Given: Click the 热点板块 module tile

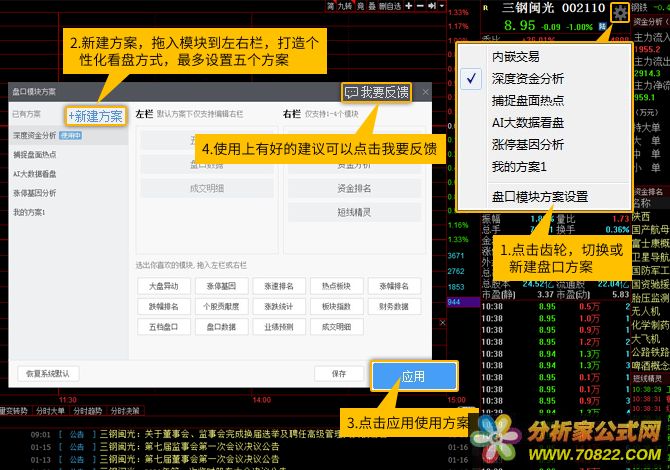Looking at the screenshot, I should (337, 286).
